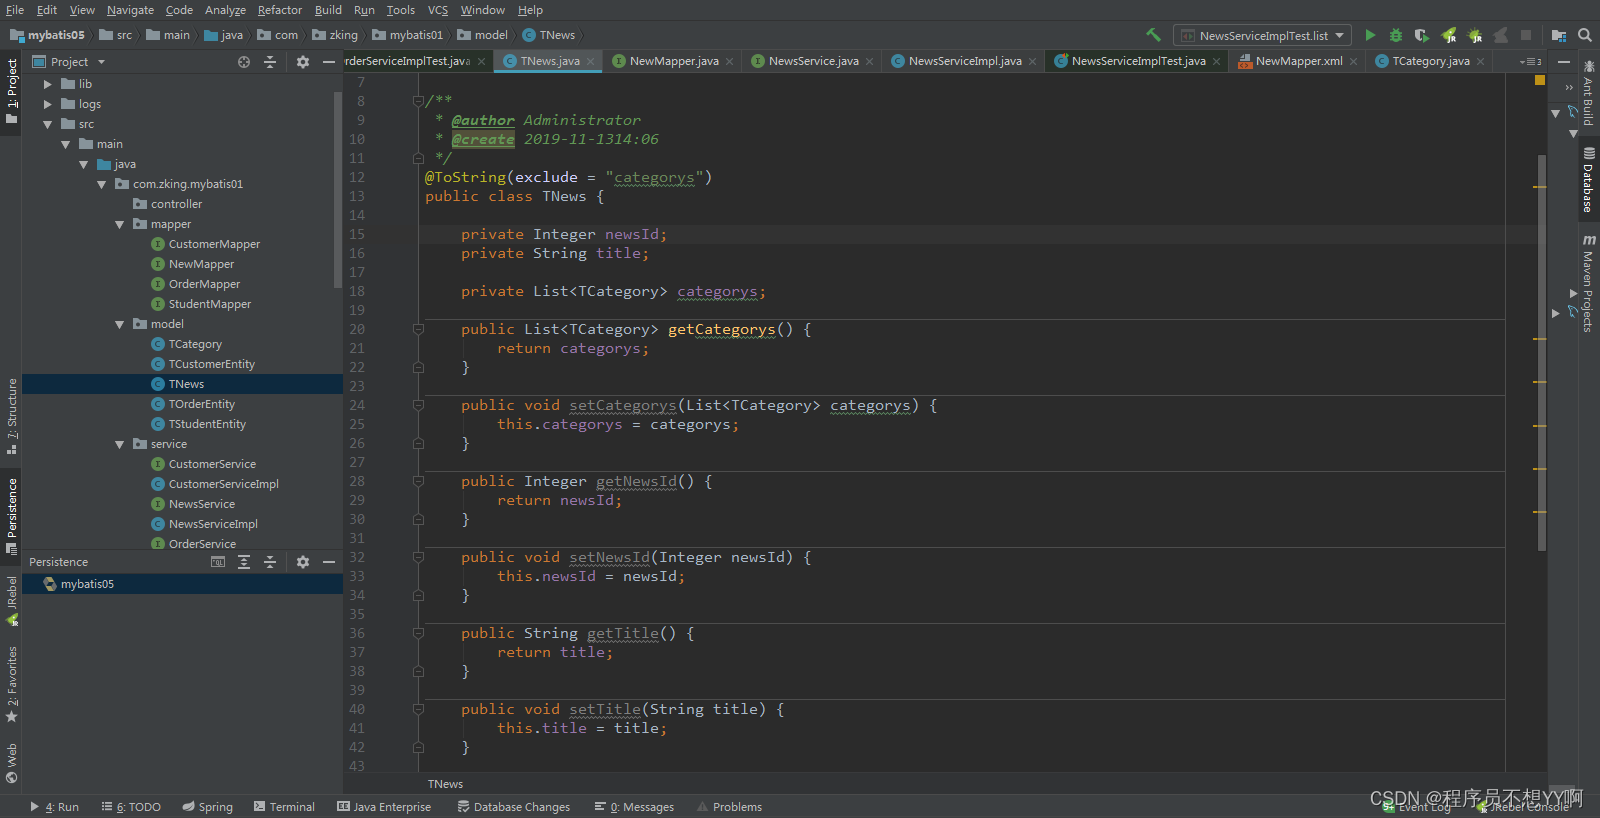Select NewsServiceImpl in project tree

(213, 524)
